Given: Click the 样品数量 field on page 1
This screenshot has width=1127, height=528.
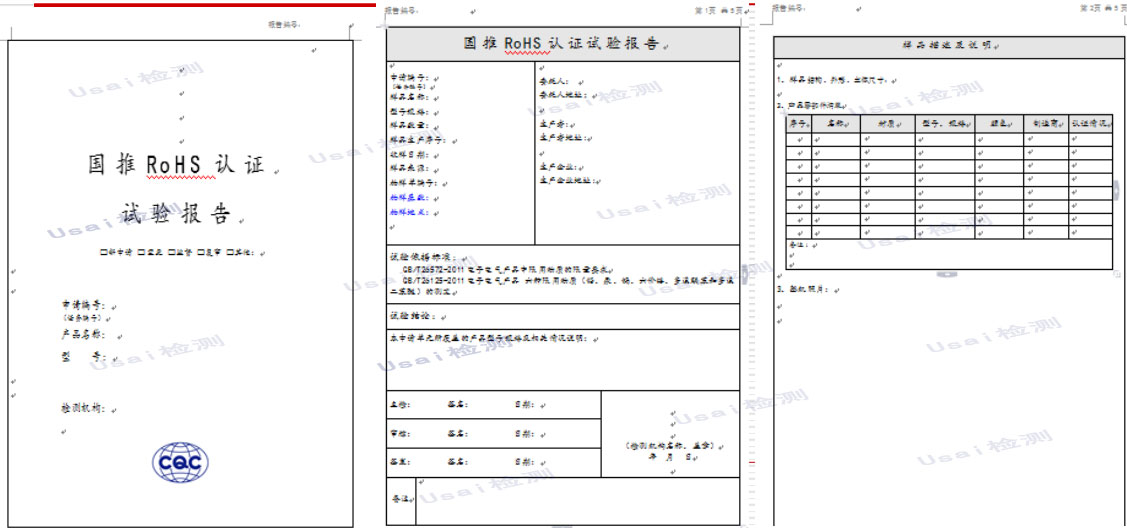Looking at the screenshot, I should pos(410,126).
